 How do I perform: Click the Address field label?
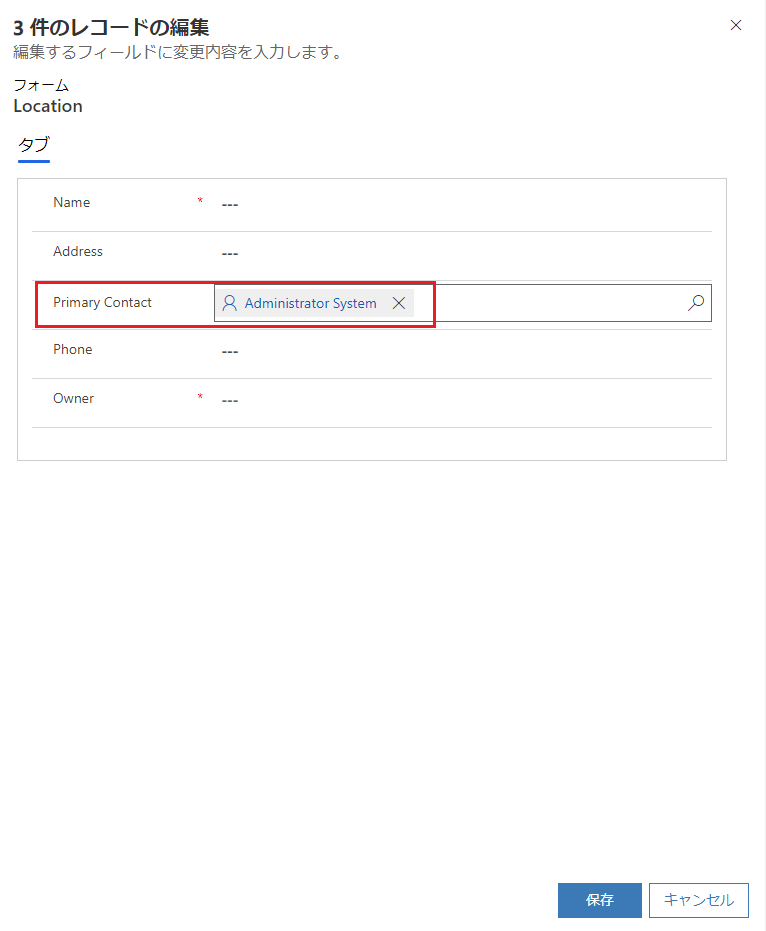pyautogui.click(x=78, y=252)
